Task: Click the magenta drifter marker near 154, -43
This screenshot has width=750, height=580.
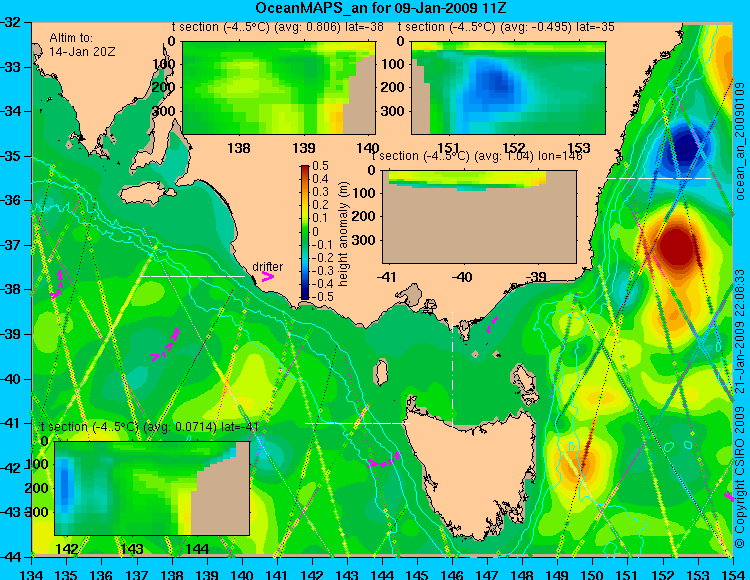Action: [729, 496]
